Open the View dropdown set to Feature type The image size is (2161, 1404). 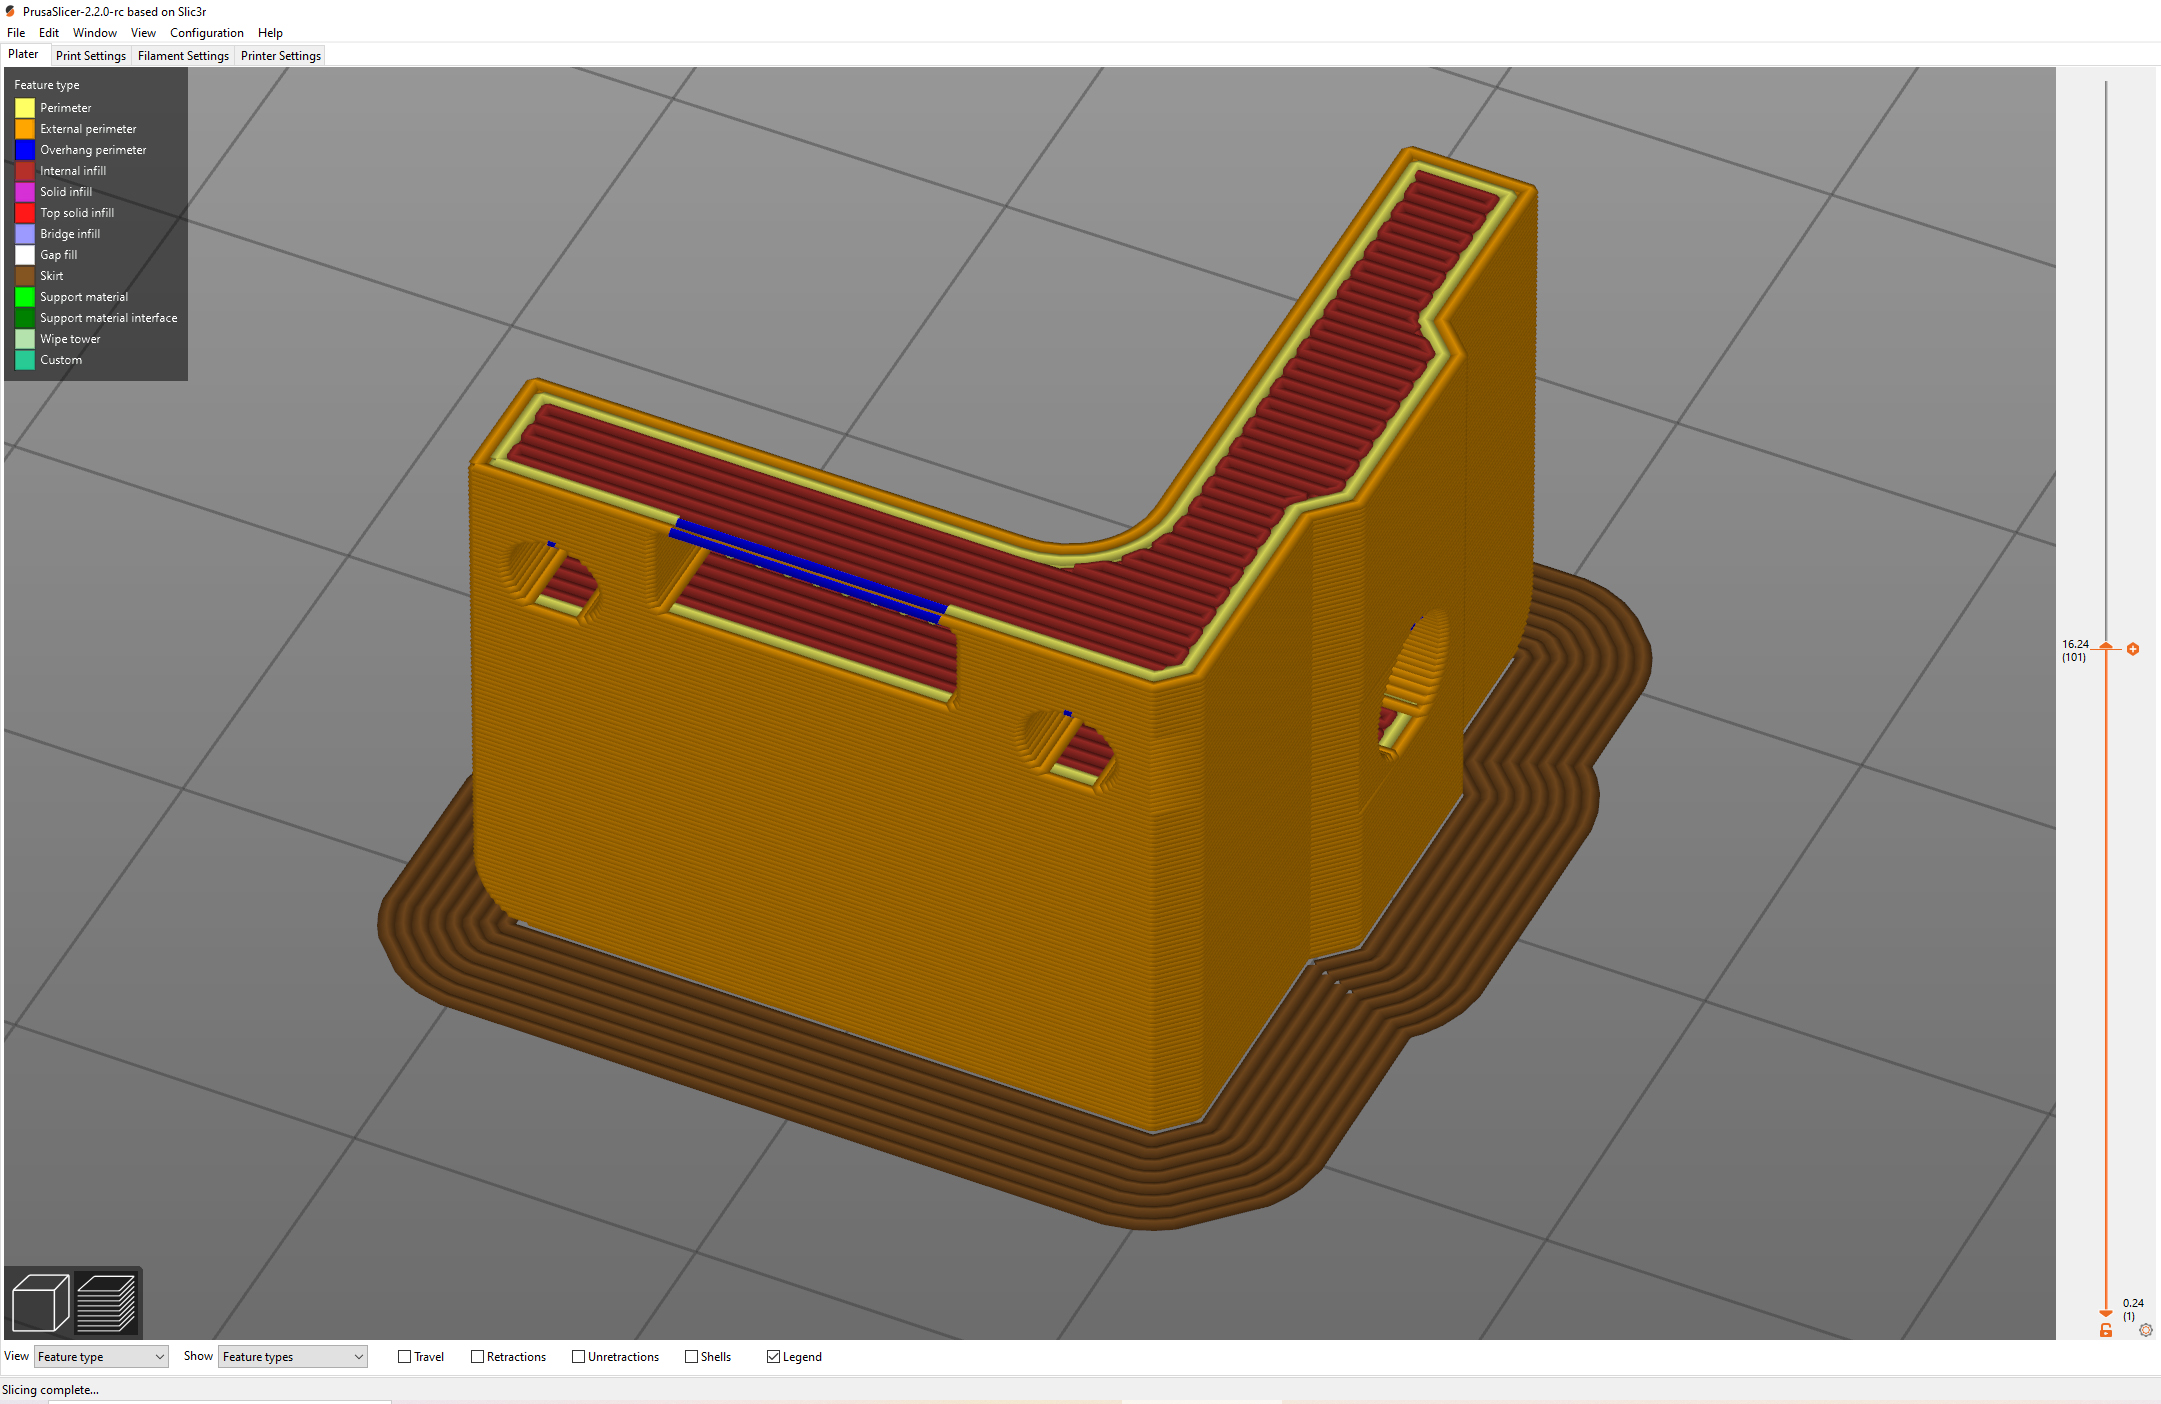[x=101, y=1357]
